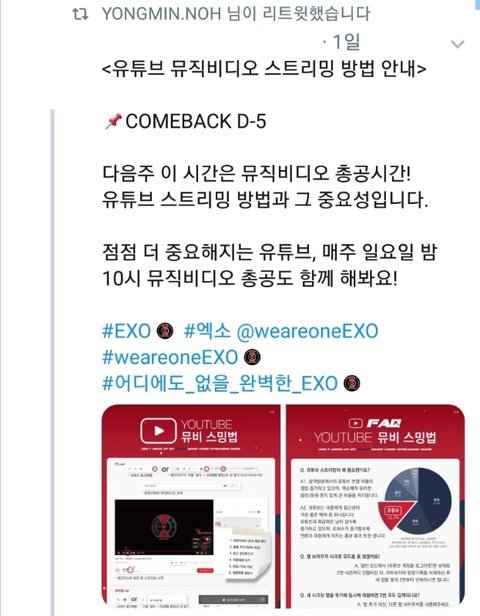Image resolution: width=480 pixels, height=616 pixels.
Task: Click the 1일 tweet timestamp
Action: click(346, 42)
